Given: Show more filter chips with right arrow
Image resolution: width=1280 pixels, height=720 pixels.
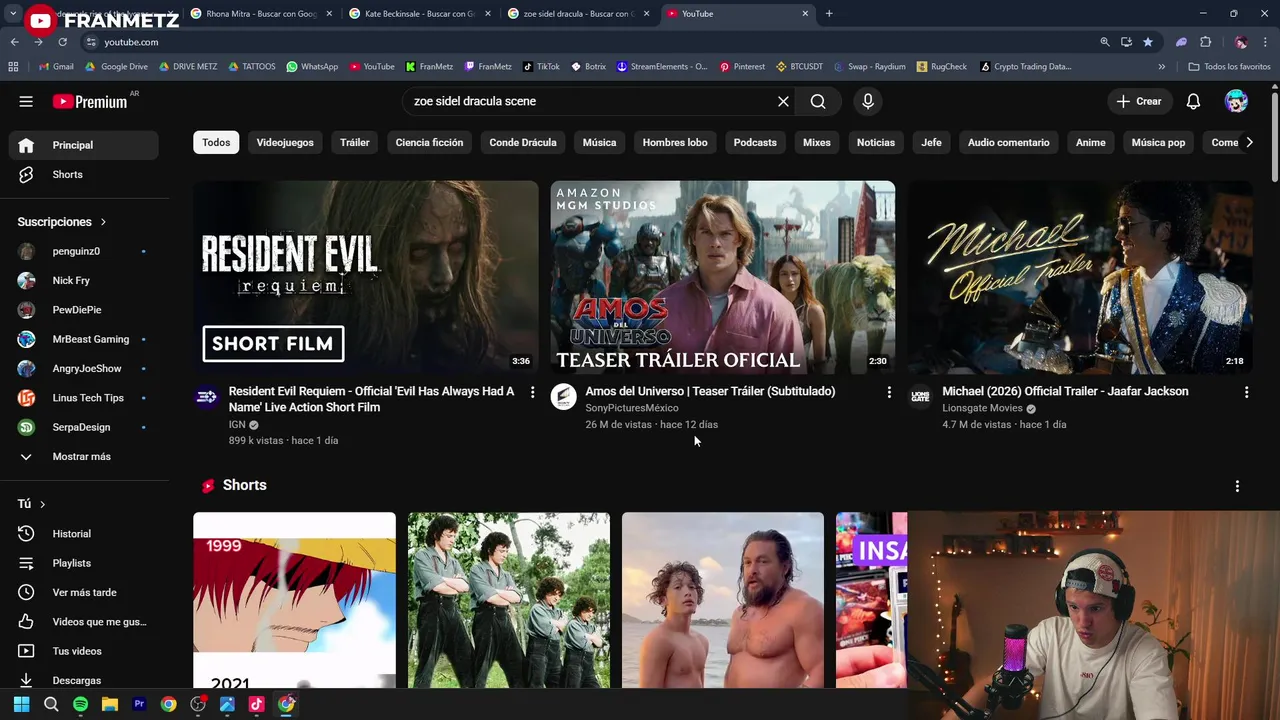Looking at the screenshot, I should click(1249, 142).
